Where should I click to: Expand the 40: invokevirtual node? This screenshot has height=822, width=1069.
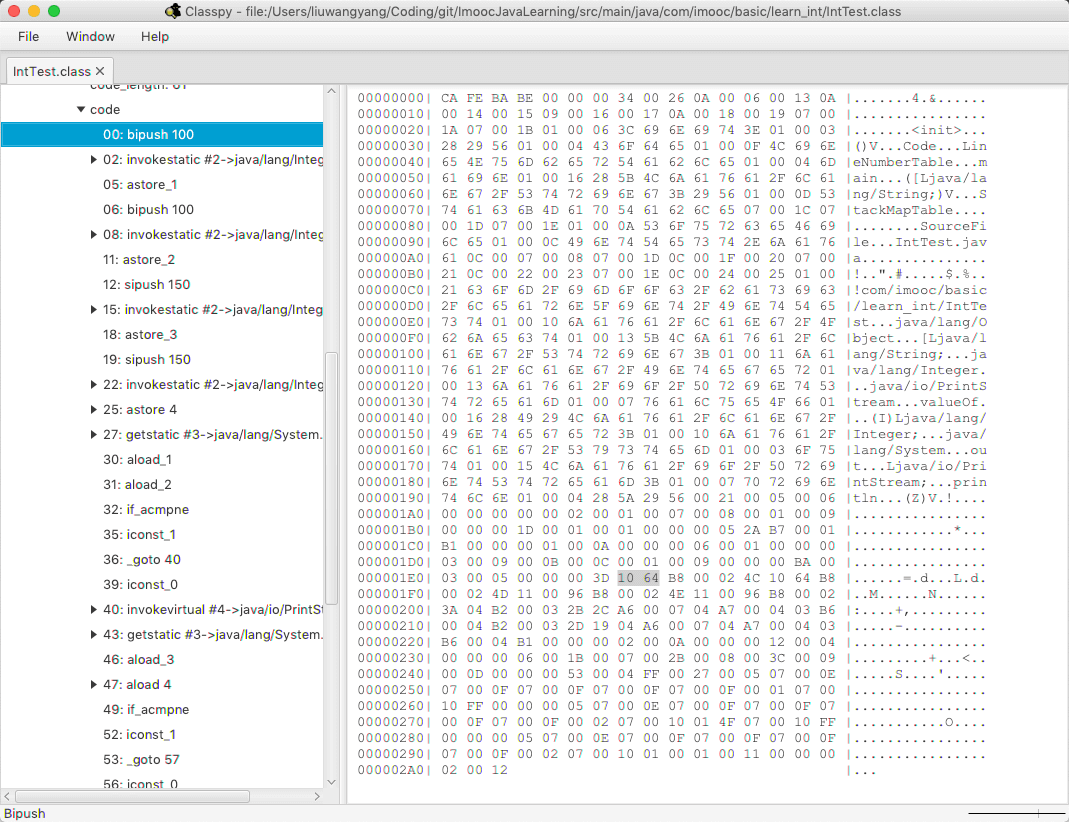[x=93, y=609]
